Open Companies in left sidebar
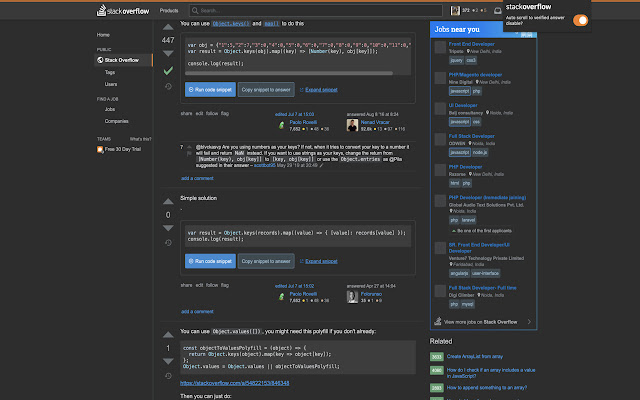Viewport: 640px width, 400px height. click(116, 121)
